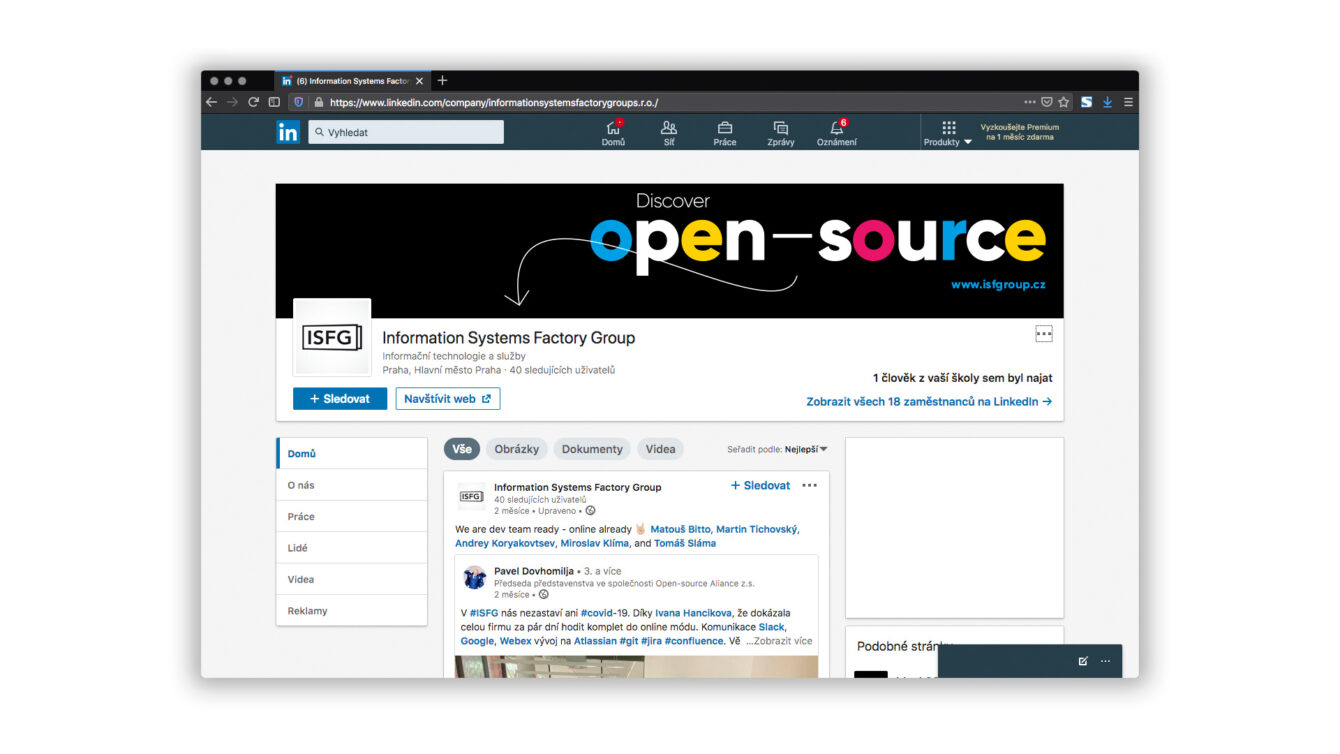Close the Information Systems Factory browser tab
The height and width of the screenshot is (754, 1340).
(420, 81)
